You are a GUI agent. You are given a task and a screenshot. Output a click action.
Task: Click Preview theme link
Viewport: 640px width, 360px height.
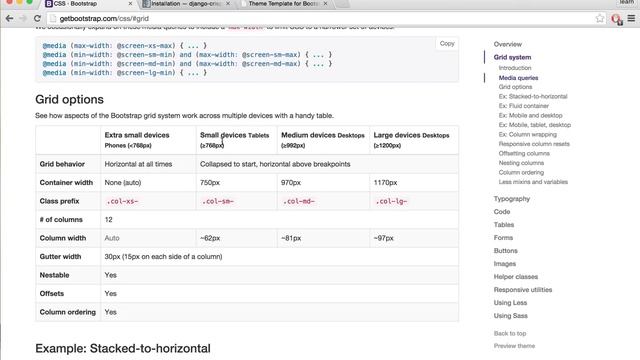(514, 346)
